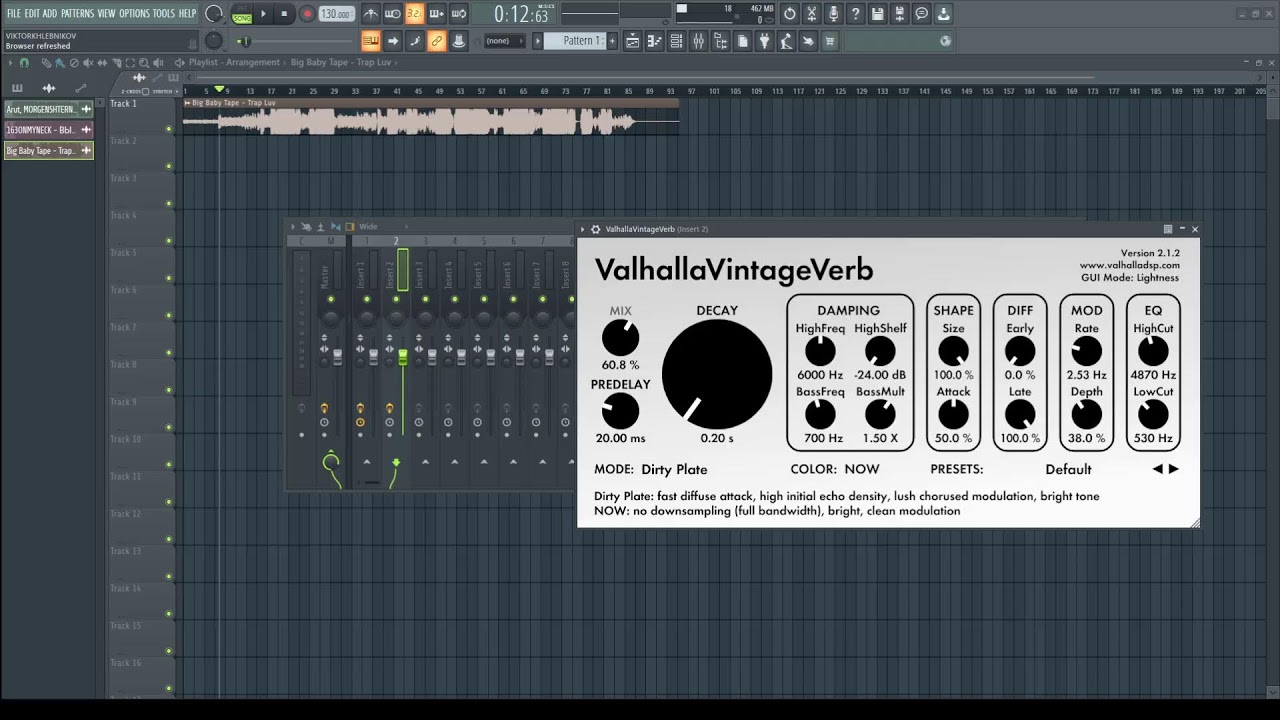Open the Browser tree icon
The height and width of the screenshot is (720, 1280).
coord(720,41)
